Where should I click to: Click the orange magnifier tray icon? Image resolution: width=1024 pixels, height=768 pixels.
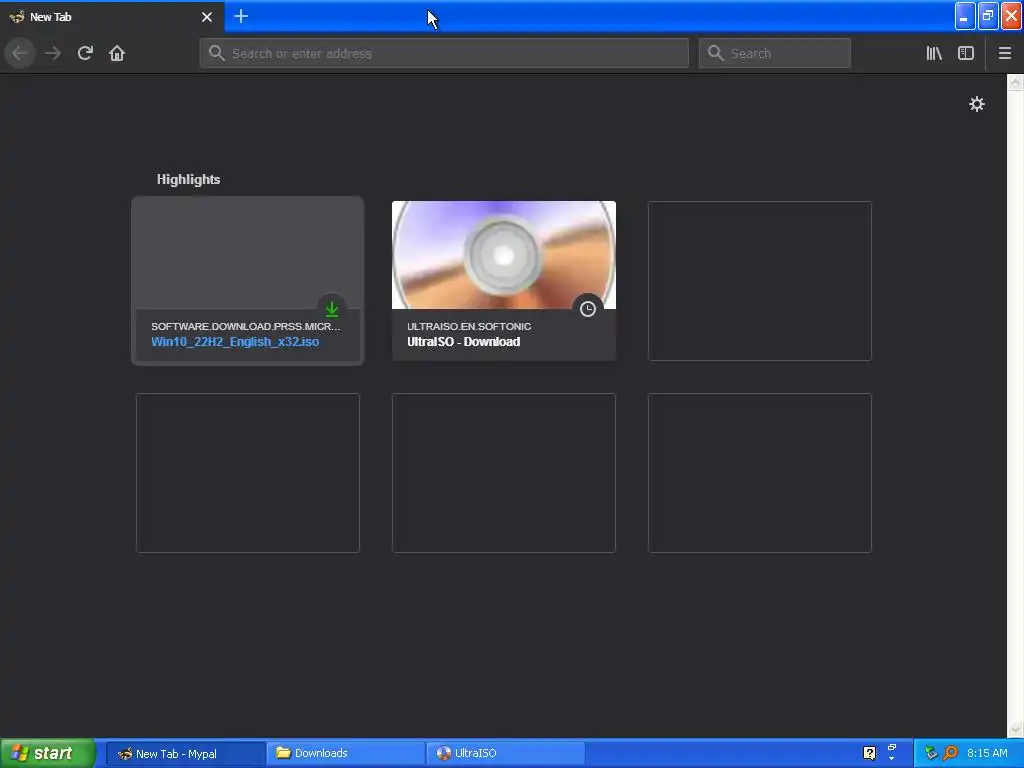[950, 753]
